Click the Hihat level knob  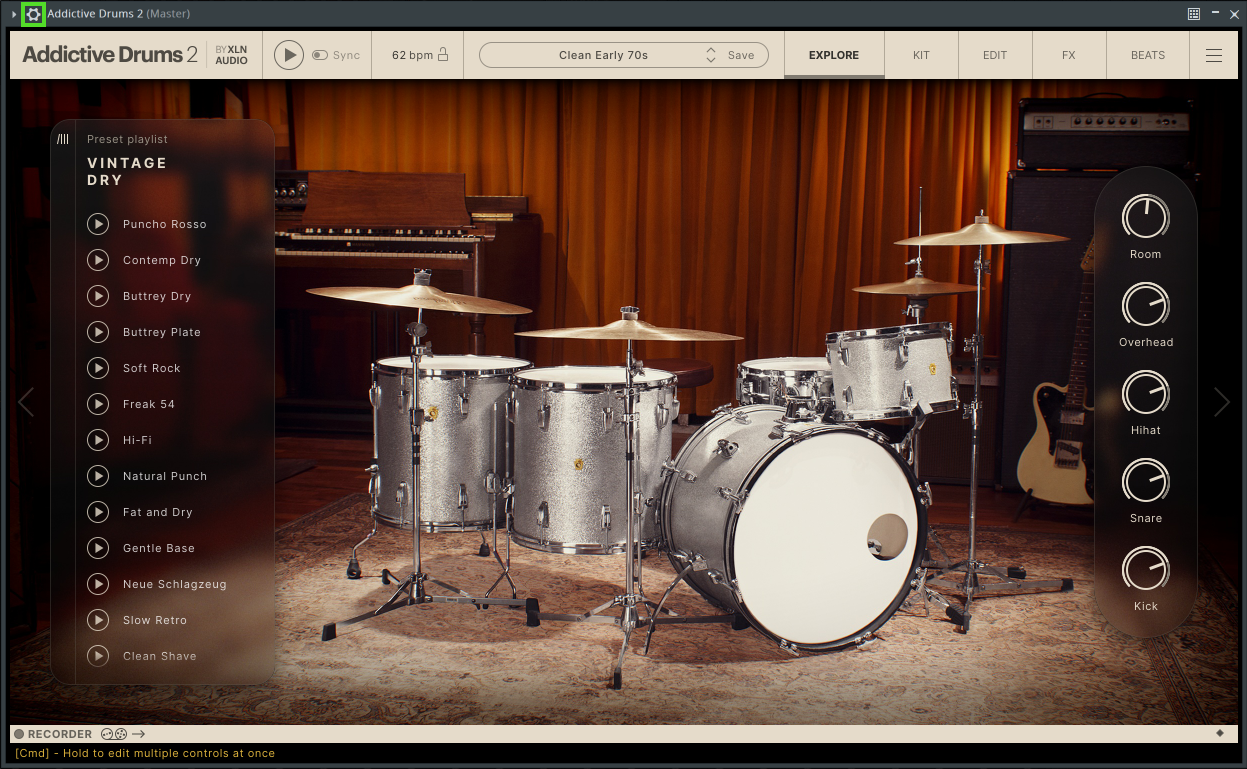click(x=1146, y=393)
